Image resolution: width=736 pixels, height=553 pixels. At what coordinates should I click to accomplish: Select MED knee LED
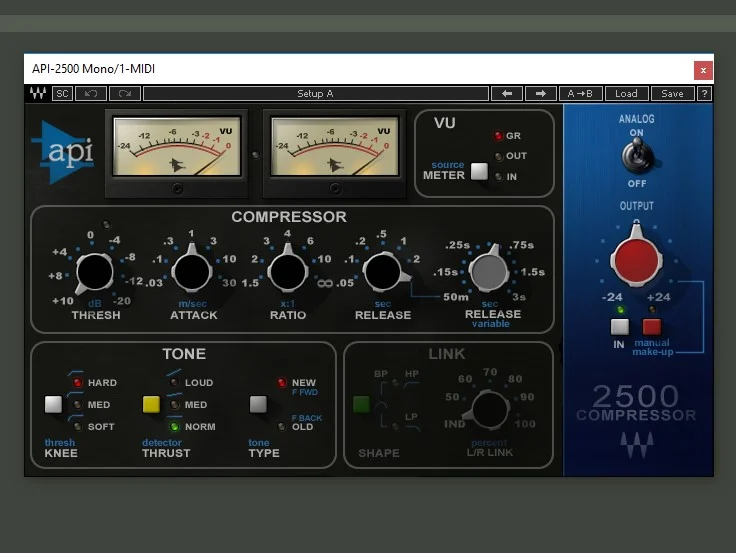77,404
